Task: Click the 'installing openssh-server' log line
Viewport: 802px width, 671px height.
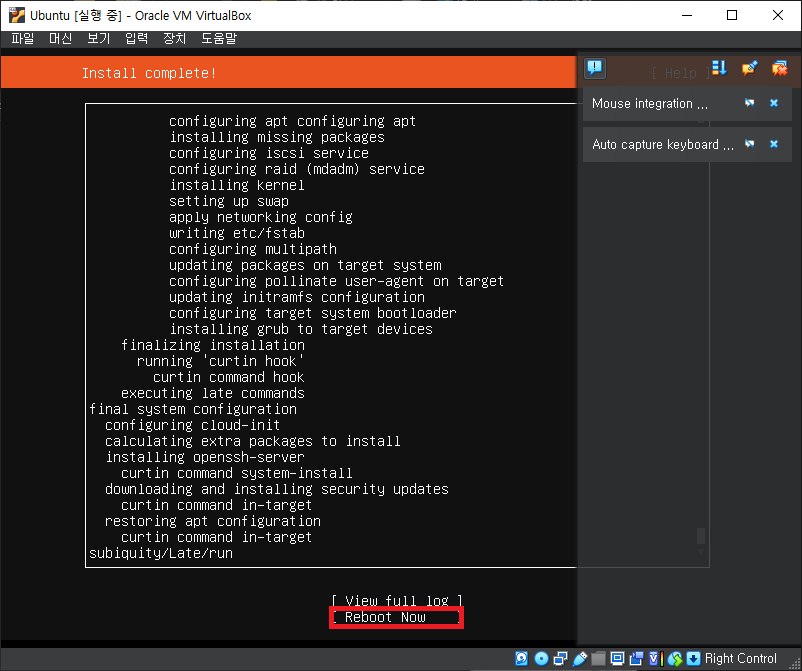Action: point(205,457)
